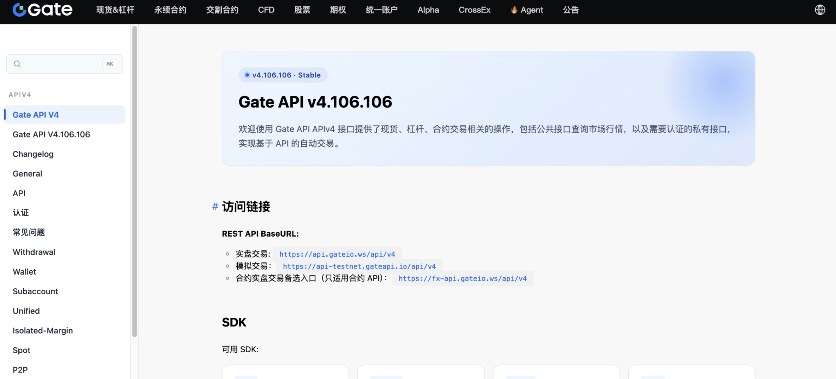
Task: Open General section in sidebar
Action: [27, 174]
